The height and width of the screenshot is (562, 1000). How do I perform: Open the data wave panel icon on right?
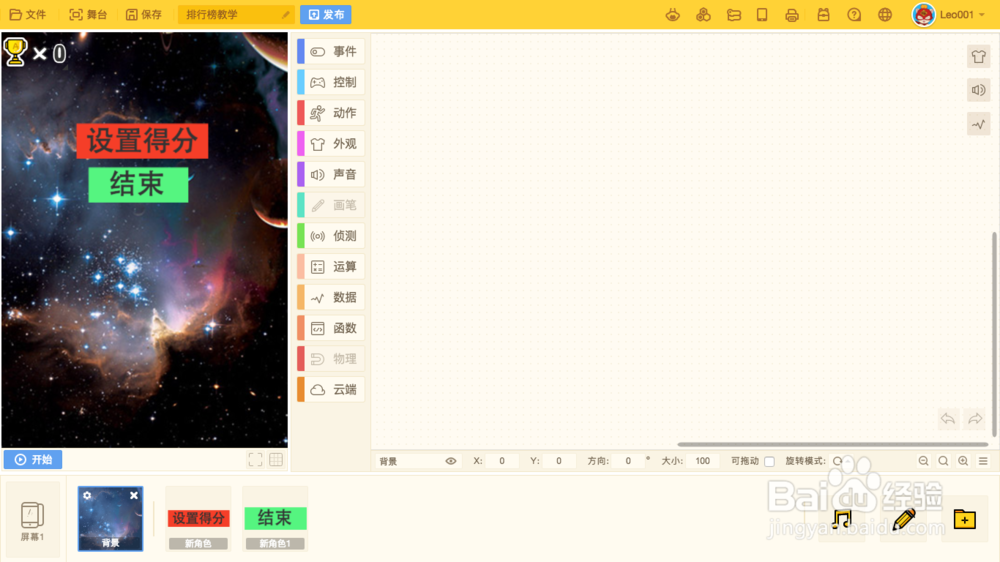(x=978, y=124)
